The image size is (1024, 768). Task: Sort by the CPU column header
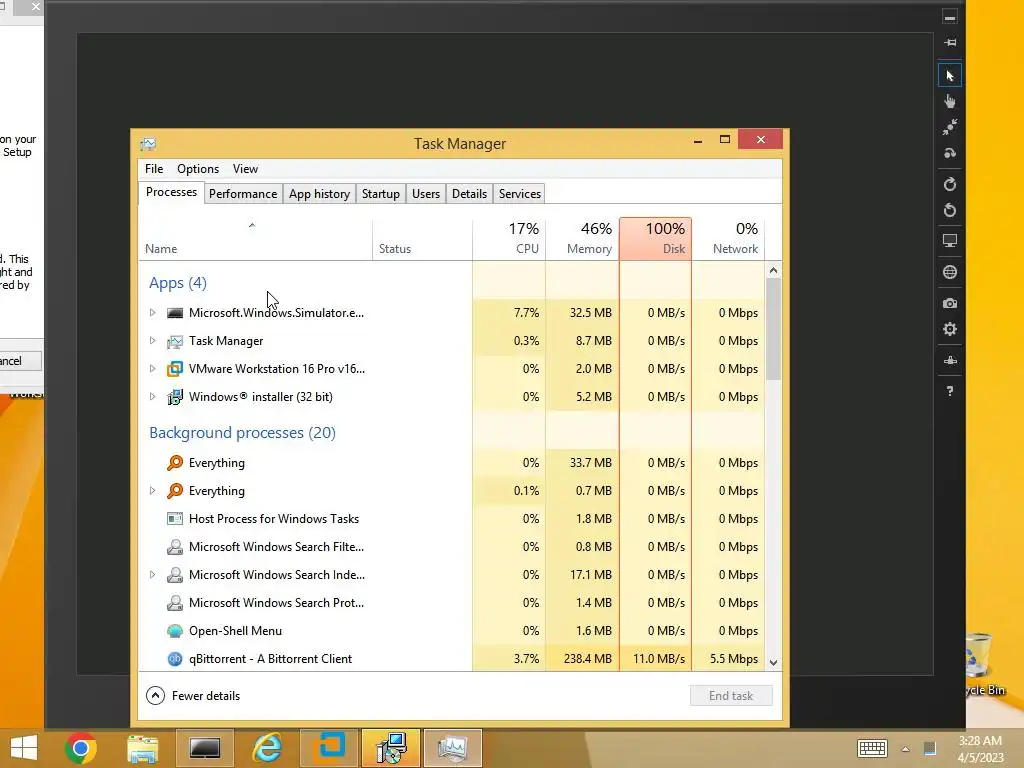pos(509,238)
